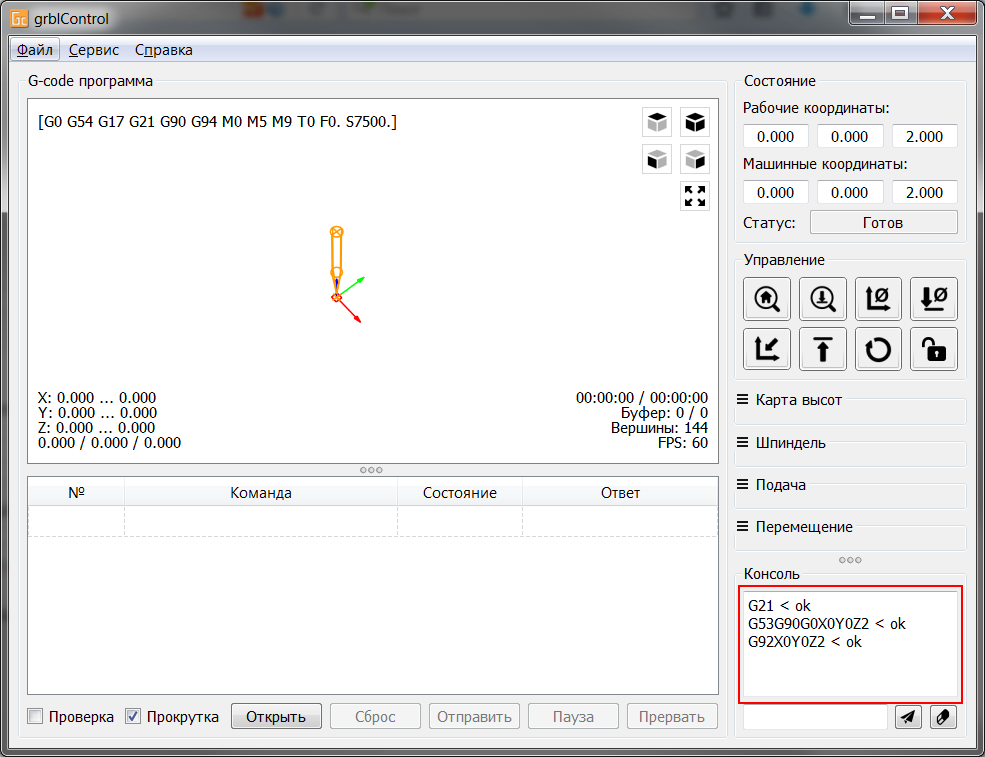Click the machine X coordinate field
Screen dimensions: 985x757
(775, 192)
